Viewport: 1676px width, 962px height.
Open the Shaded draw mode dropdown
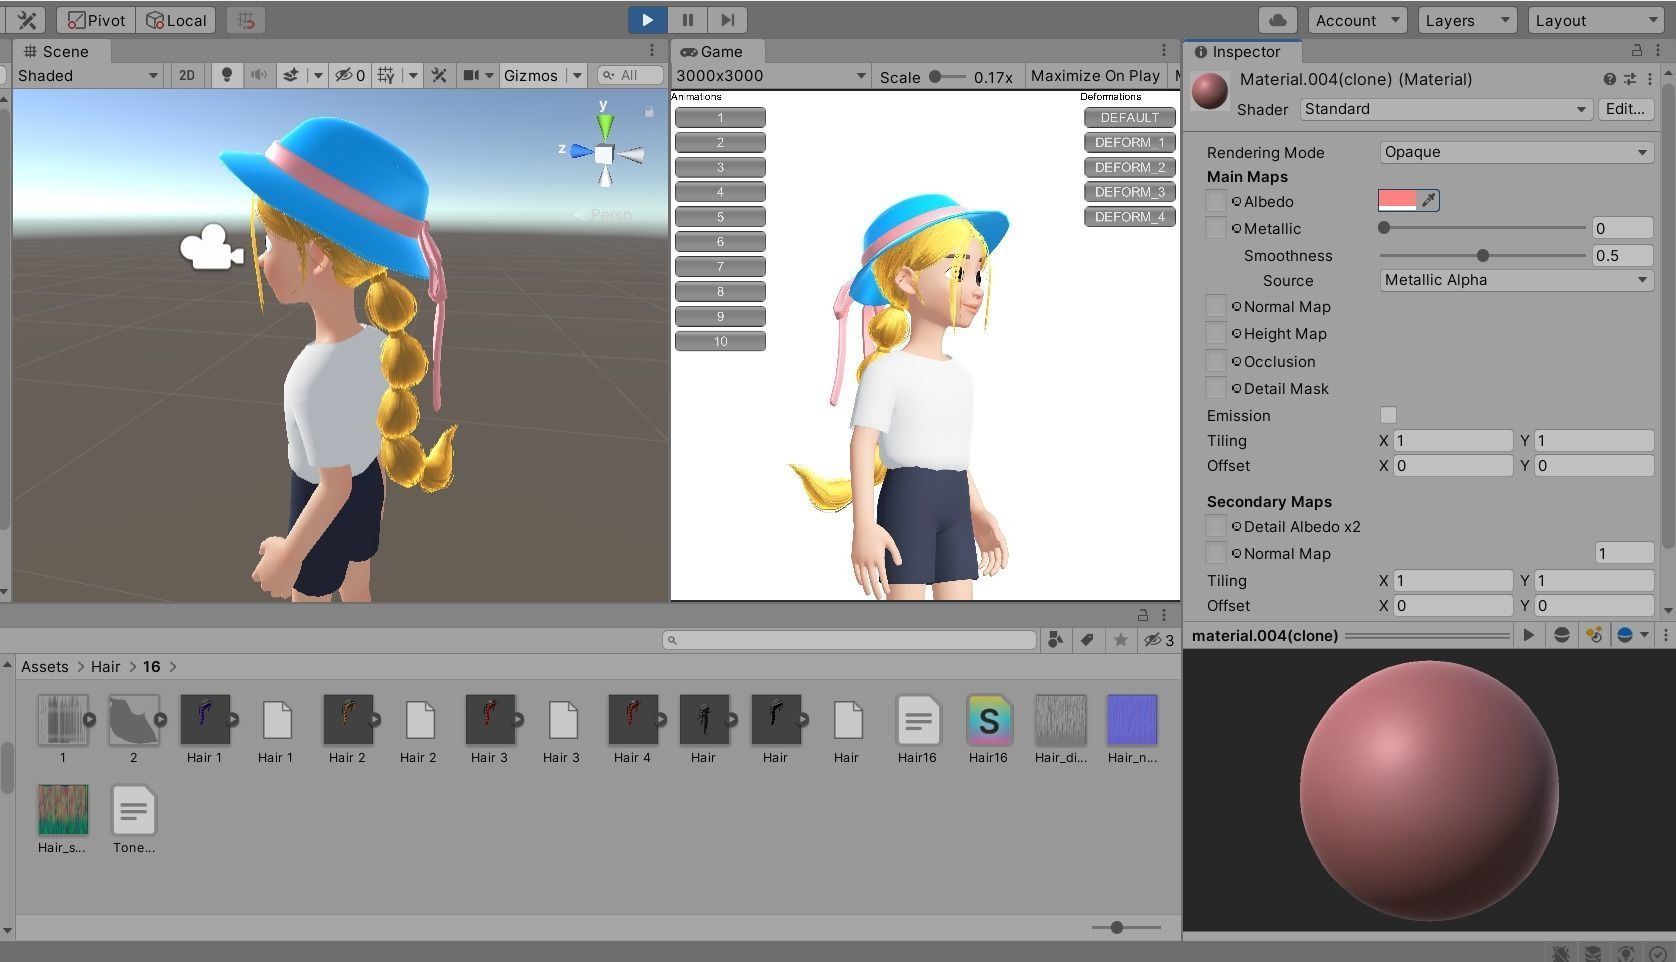(x=87, y=75)
